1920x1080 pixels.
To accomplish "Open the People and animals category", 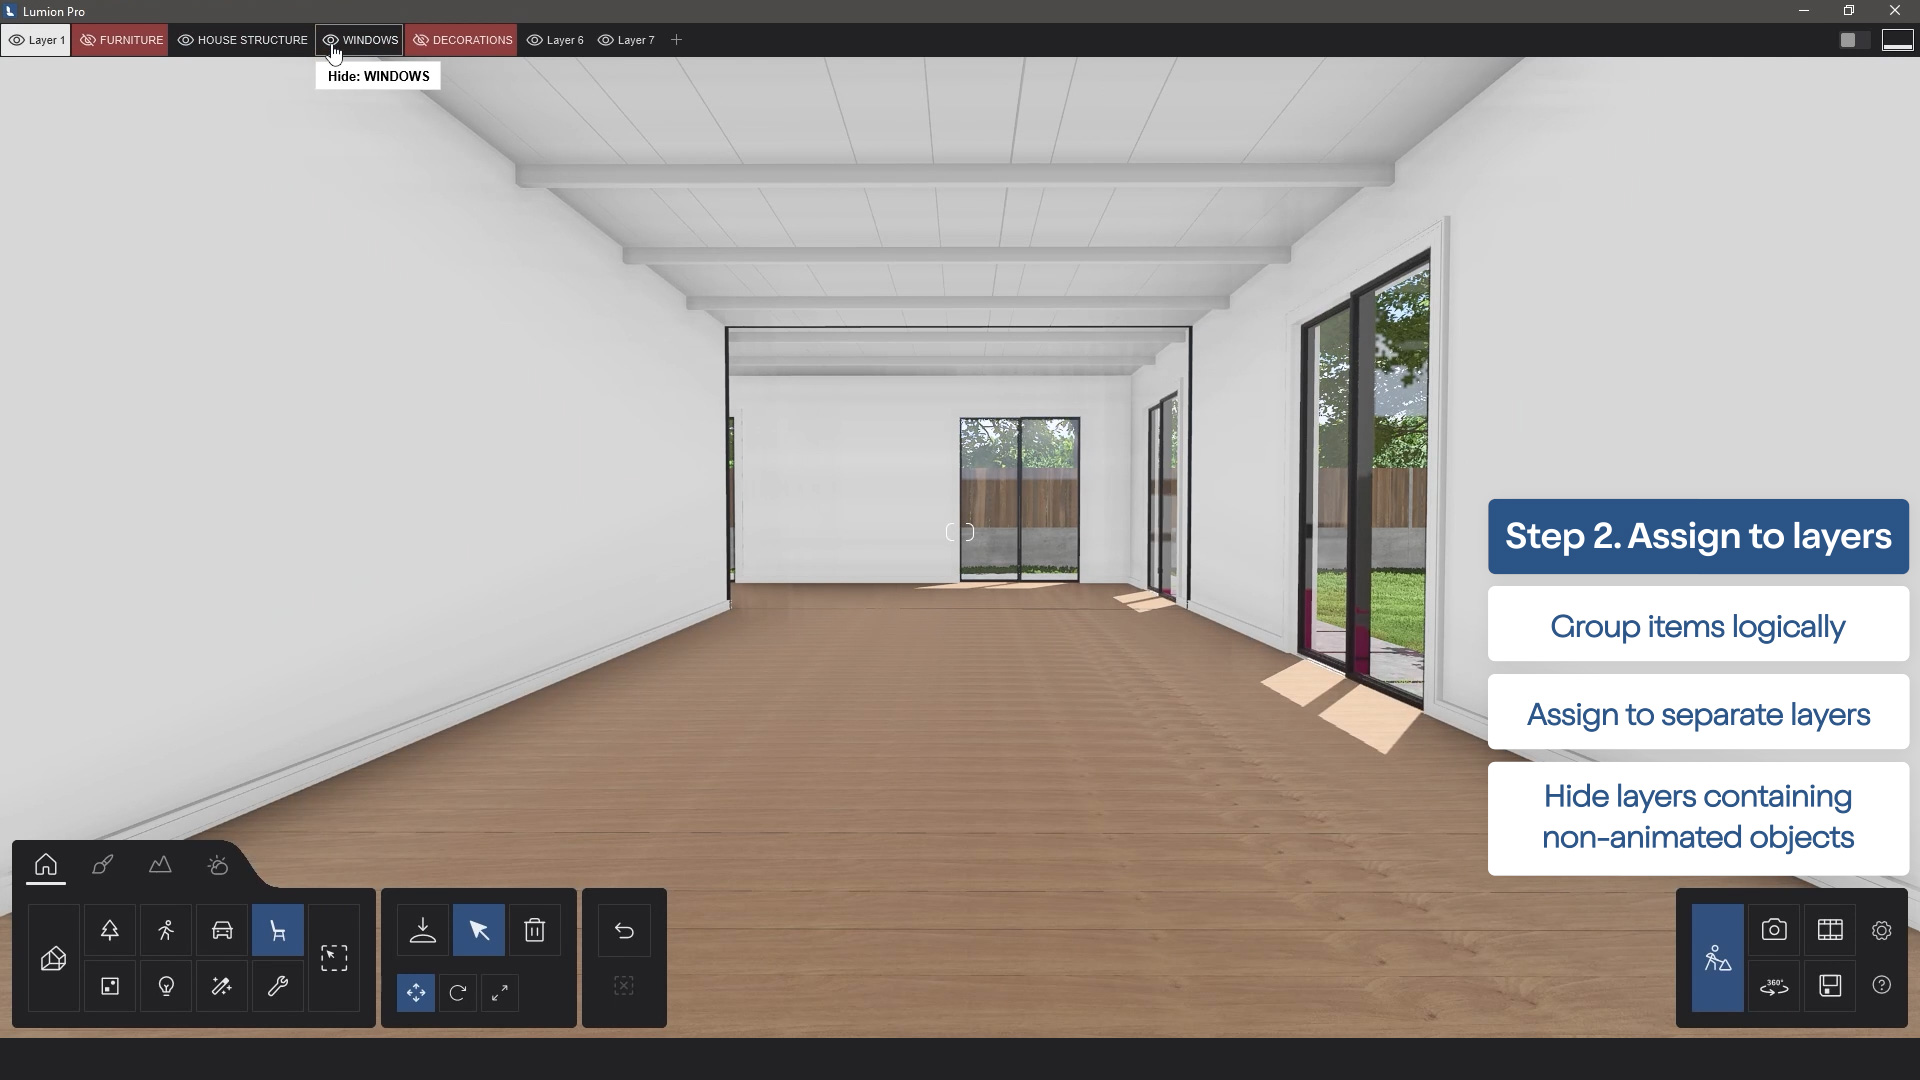I will click(166, 931).
